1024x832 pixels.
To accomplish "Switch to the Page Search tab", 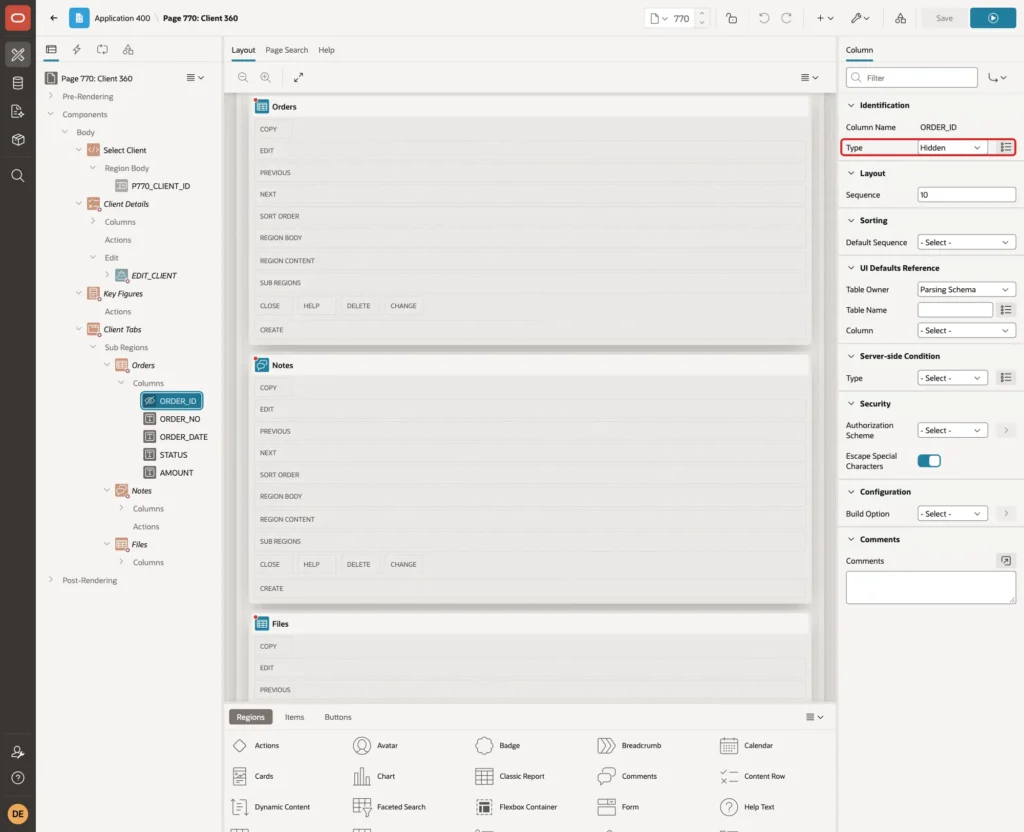I will pos(286,50).
